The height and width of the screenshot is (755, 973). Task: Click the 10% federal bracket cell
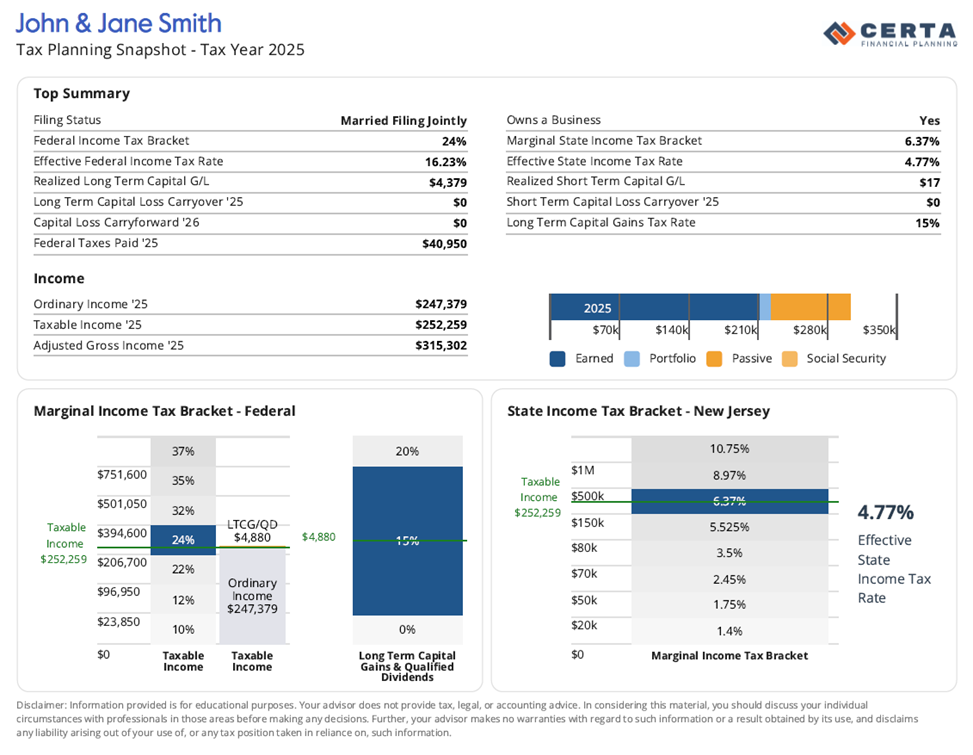tap(183, 629)
